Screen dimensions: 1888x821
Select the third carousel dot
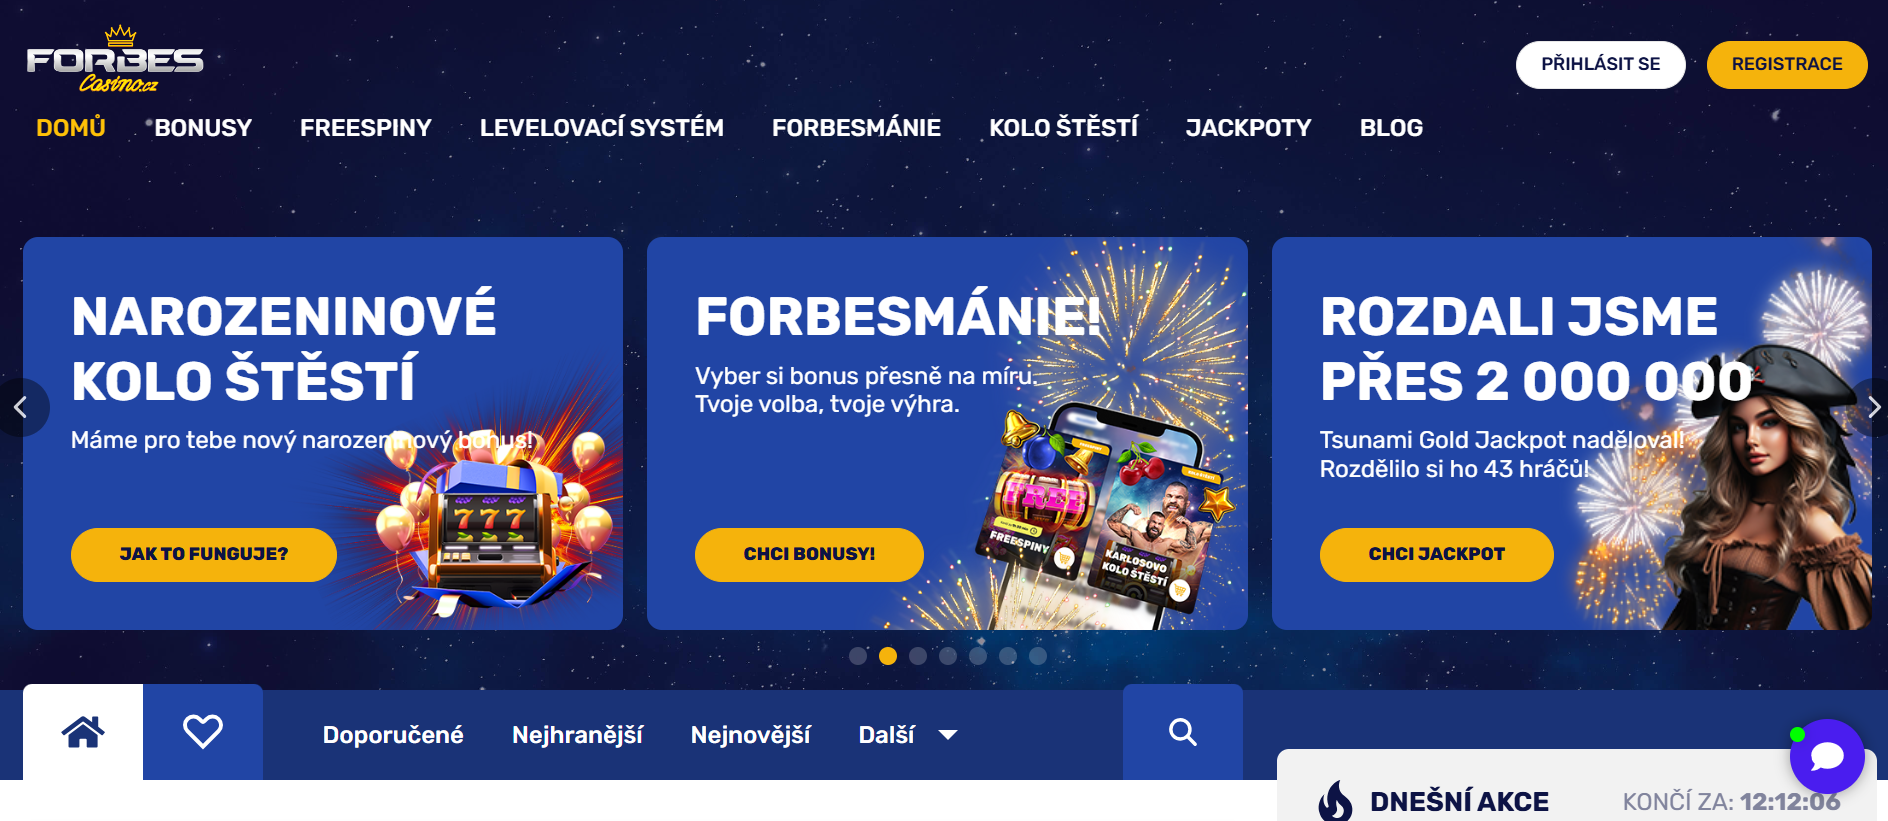[918, 656]
